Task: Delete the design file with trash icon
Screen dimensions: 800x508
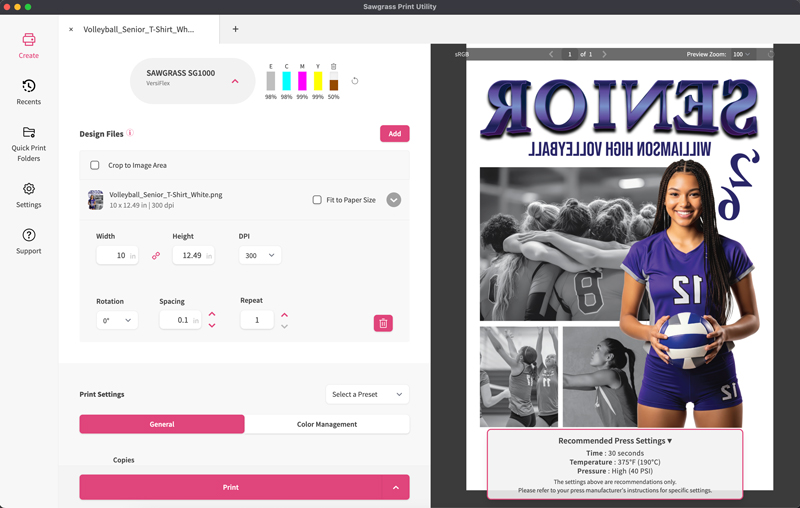Action: (383, 323)
